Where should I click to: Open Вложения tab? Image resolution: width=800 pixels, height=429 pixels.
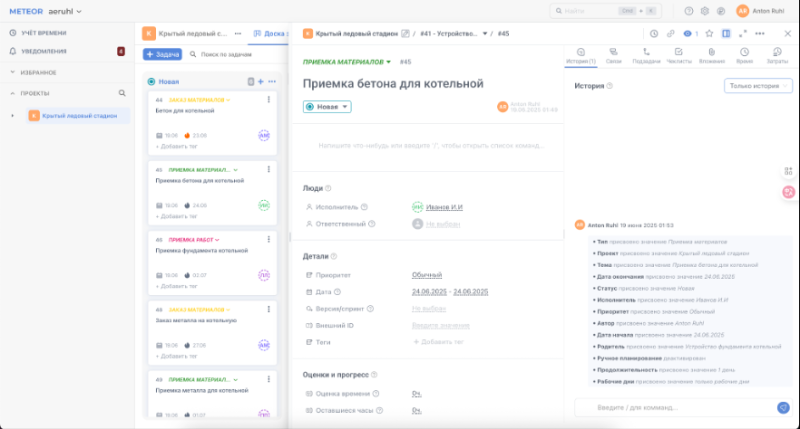[712, 56]
